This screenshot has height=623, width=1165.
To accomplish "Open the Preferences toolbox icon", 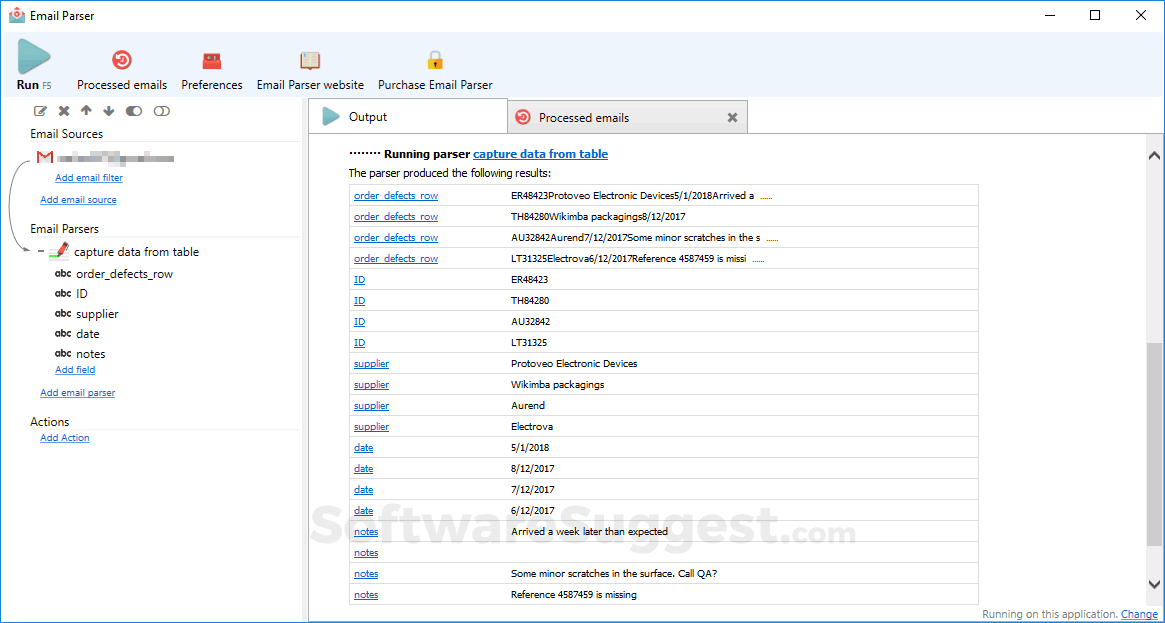I will point(212,60).
